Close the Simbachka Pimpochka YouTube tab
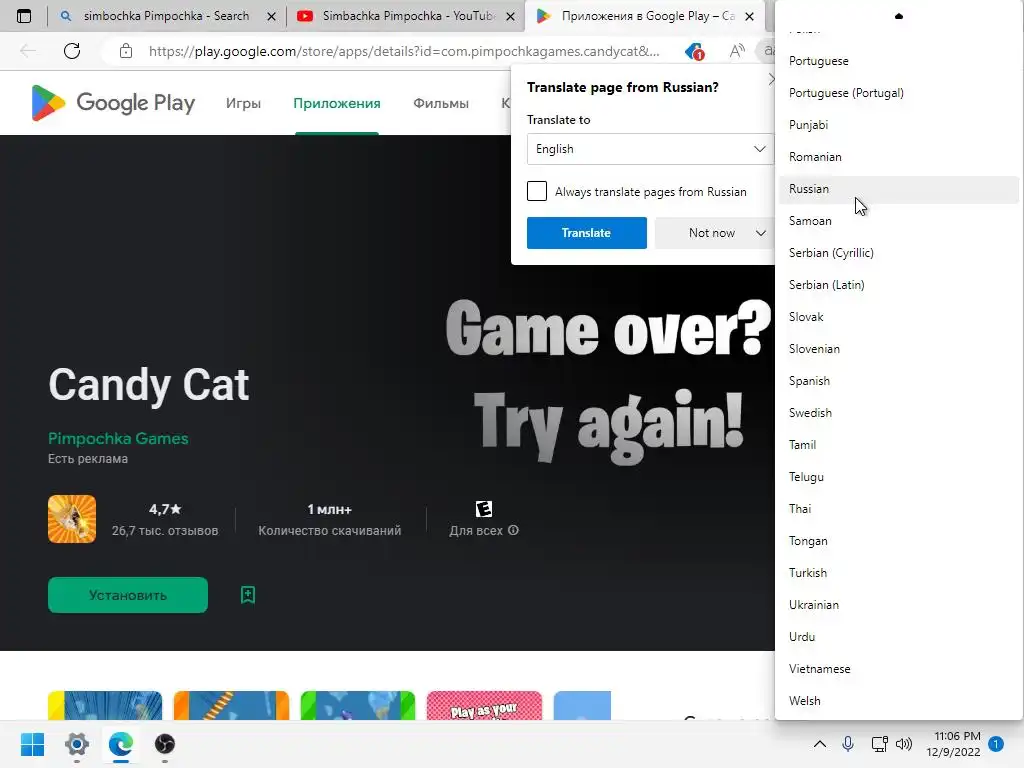The image size is (1024, 768). 511,16
